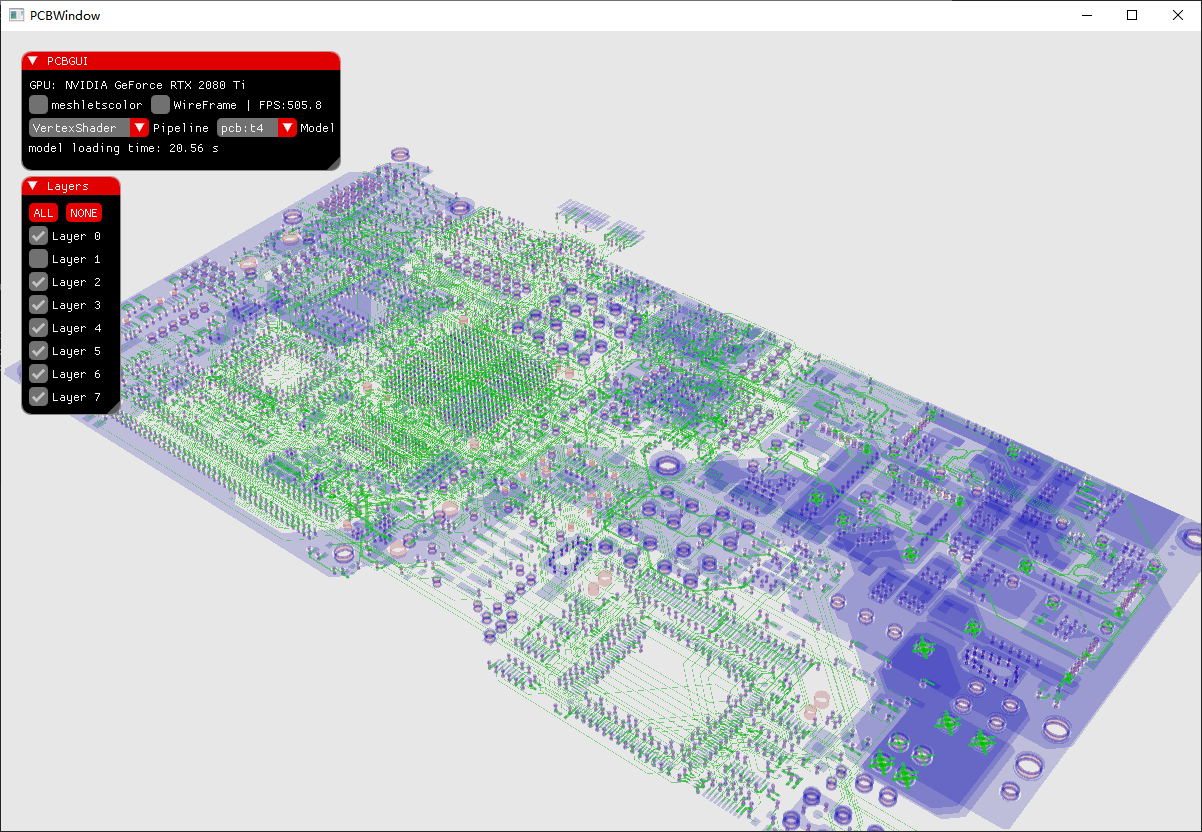The height and width of the screenshot is (832, 1202).
Task: Click the model loading time: 20.56 s text
Action: [x=123, y=148]
